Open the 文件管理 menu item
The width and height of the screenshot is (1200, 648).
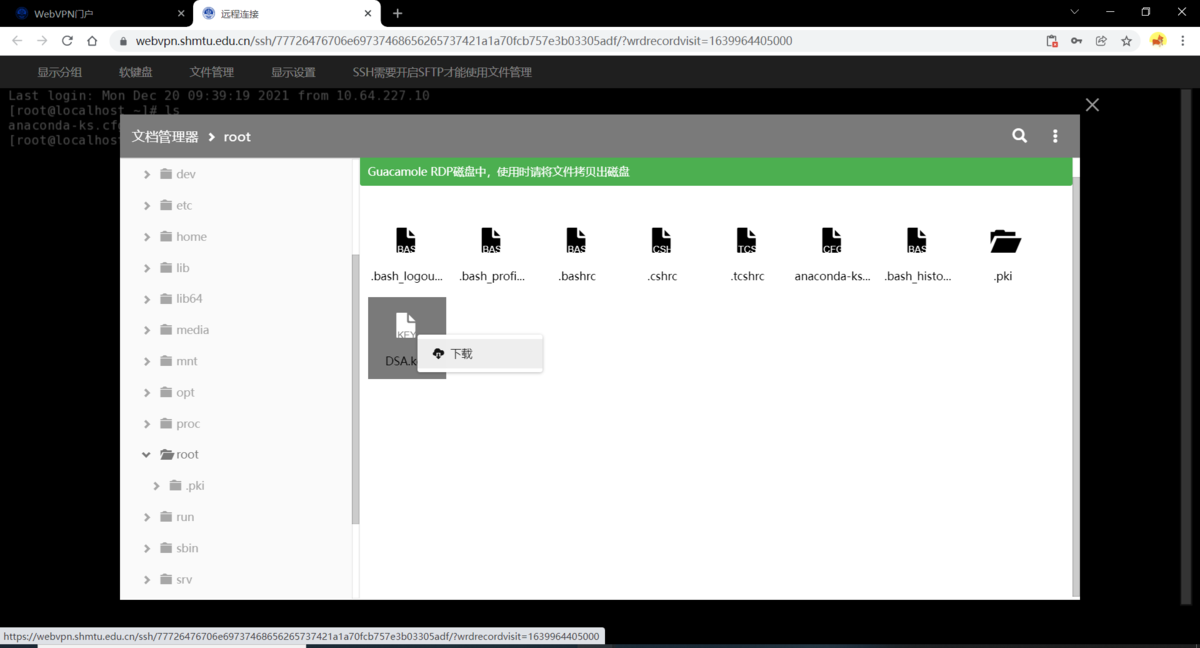[211, 72]
